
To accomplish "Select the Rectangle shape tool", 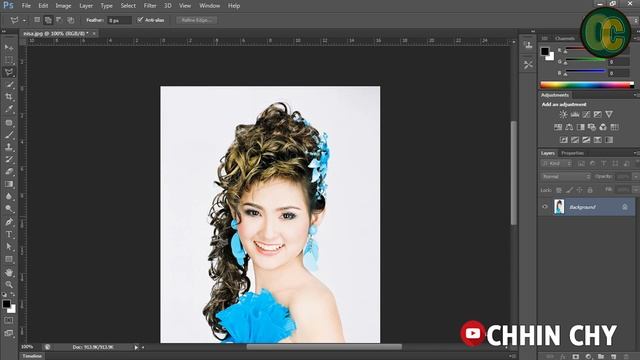I will click(x=9, y=259).
